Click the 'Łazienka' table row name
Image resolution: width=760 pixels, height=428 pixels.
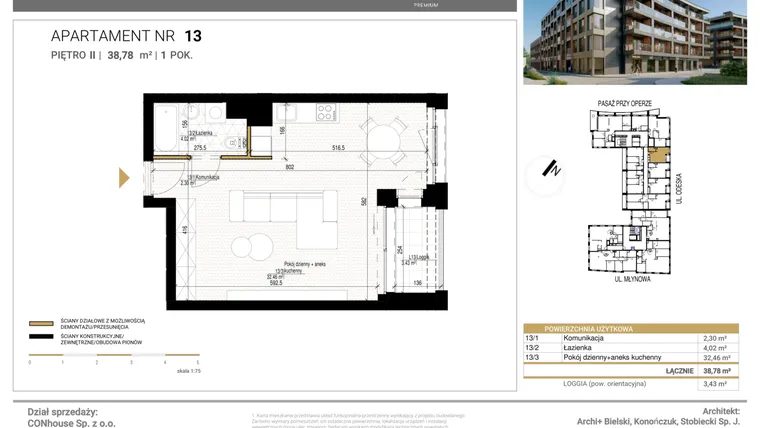coord(577,348)
